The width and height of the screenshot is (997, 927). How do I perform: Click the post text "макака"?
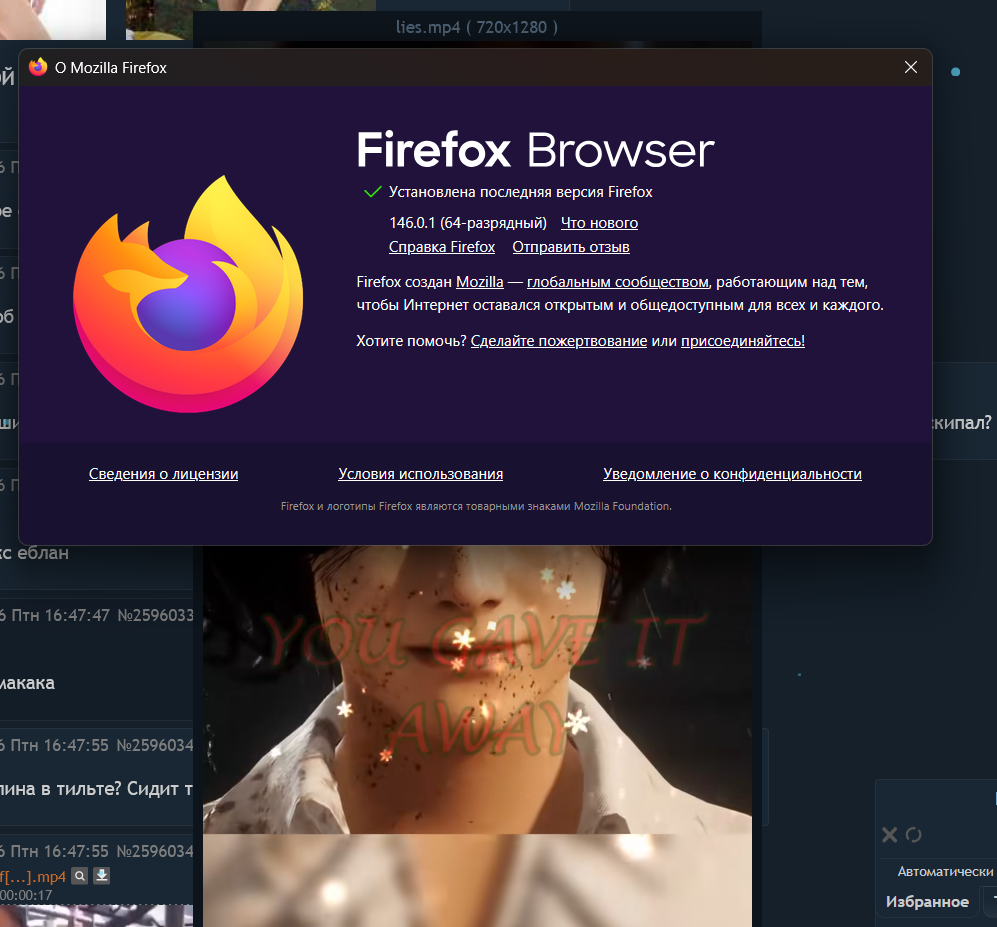[27, 683]
